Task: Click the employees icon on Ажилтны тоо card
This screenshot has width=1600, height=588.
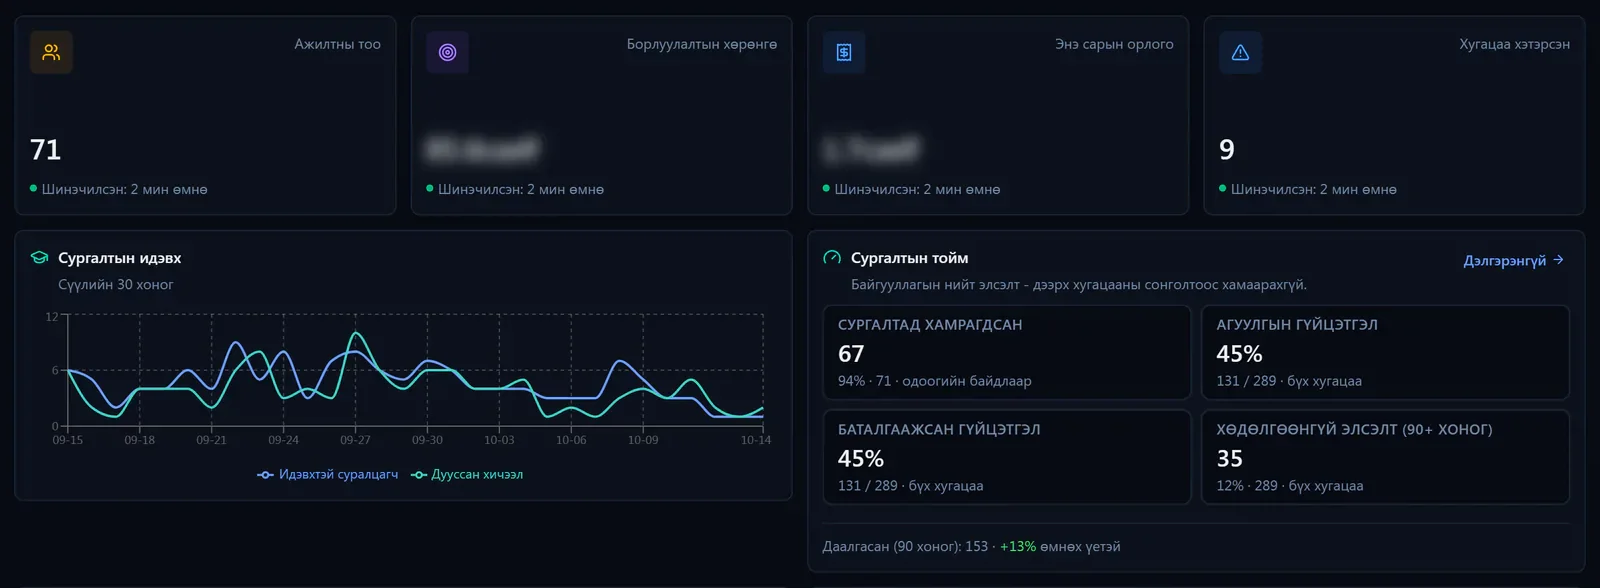Action: 51,52
